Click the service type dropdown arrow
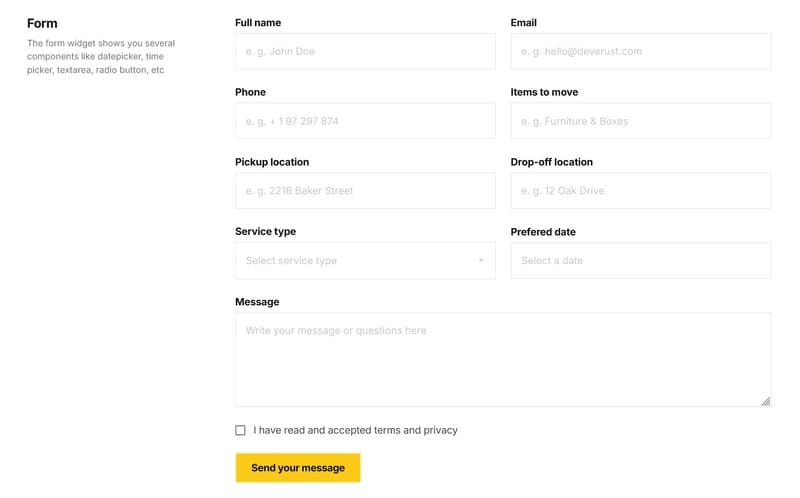 (x=481, y=261)
